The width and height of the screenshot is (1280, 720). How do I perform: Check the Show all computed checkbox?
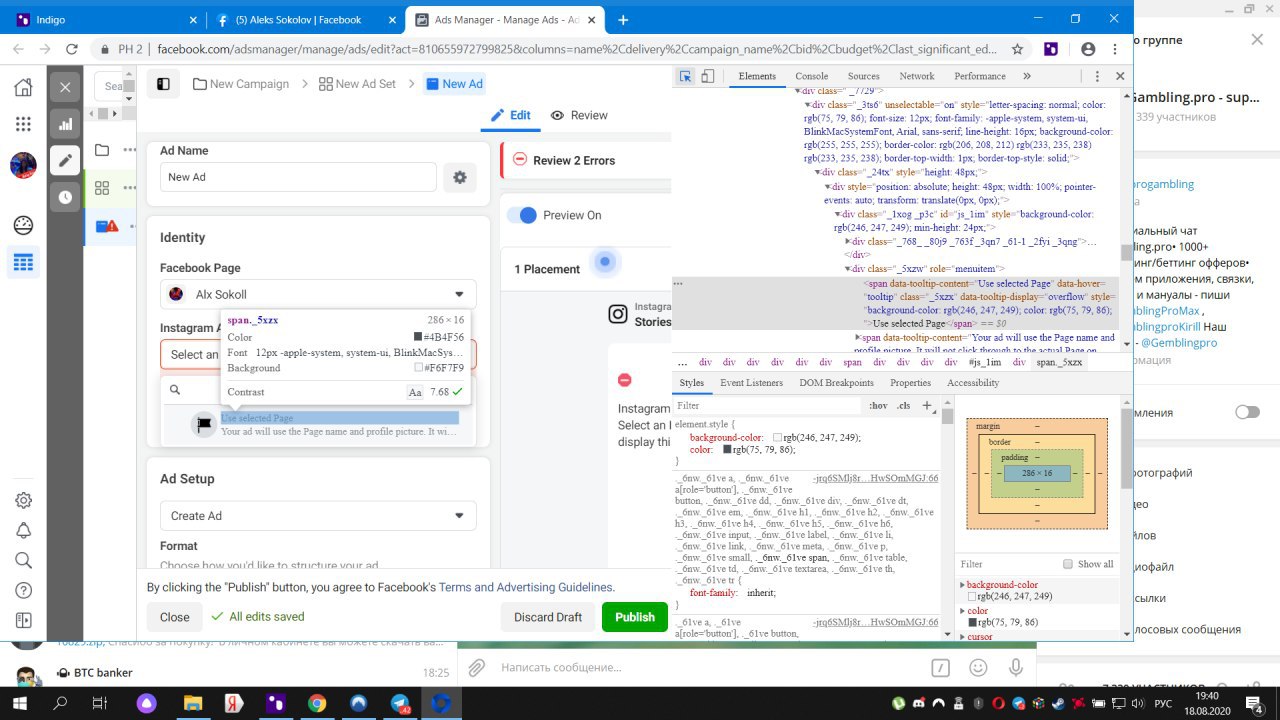[1068, 564]
